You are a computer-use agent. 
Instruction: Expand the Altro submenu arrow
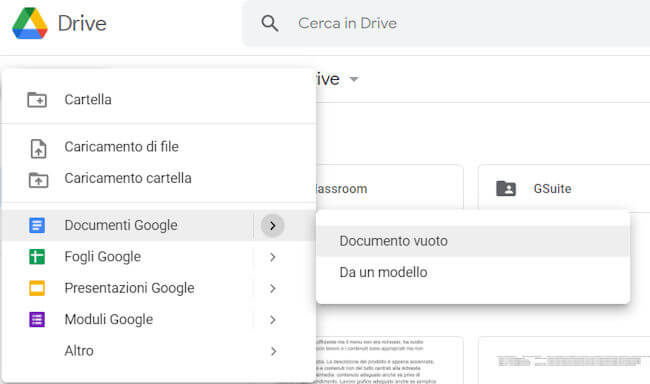(x=273, y=352)
